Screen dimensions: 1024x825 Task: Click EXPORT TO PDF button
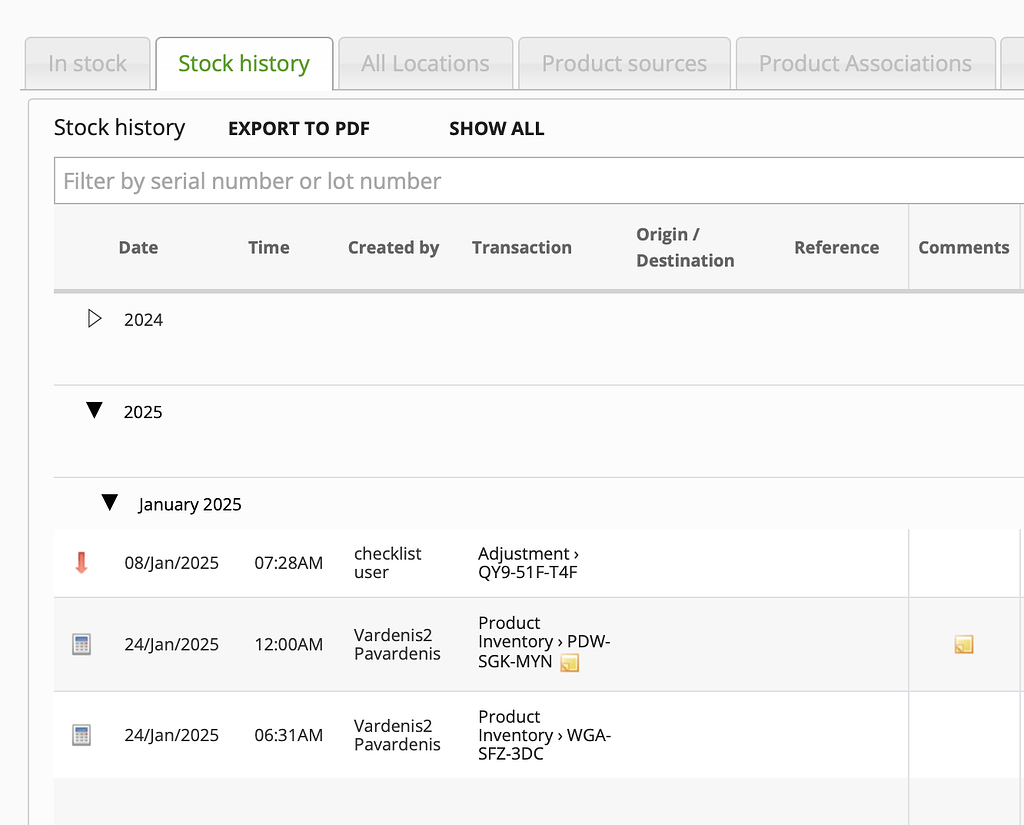(x=299, y=129)
